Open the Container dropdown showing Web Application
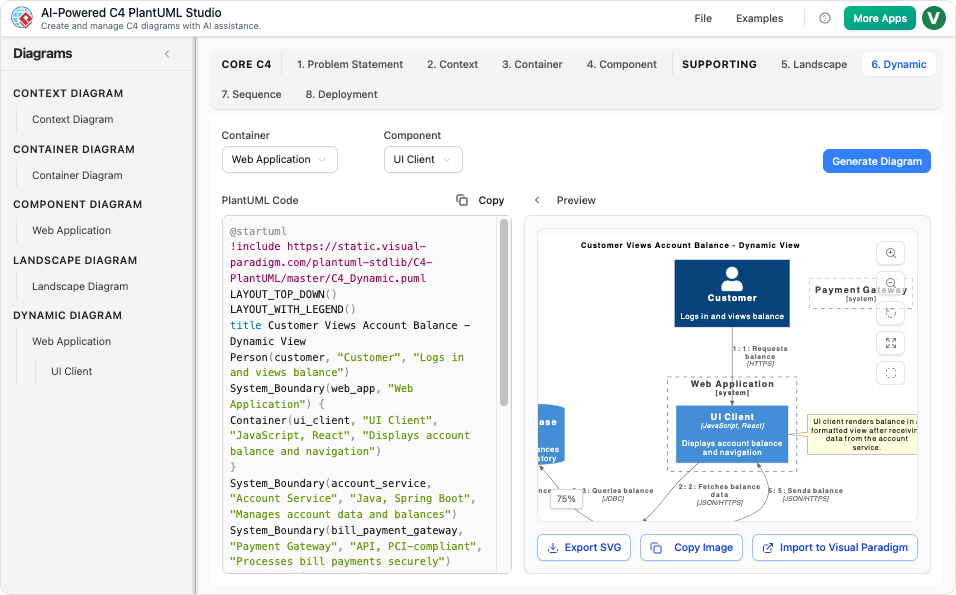The height and width of the screenshot is (595, 956). pyautogui.click(x=279, y=159)
